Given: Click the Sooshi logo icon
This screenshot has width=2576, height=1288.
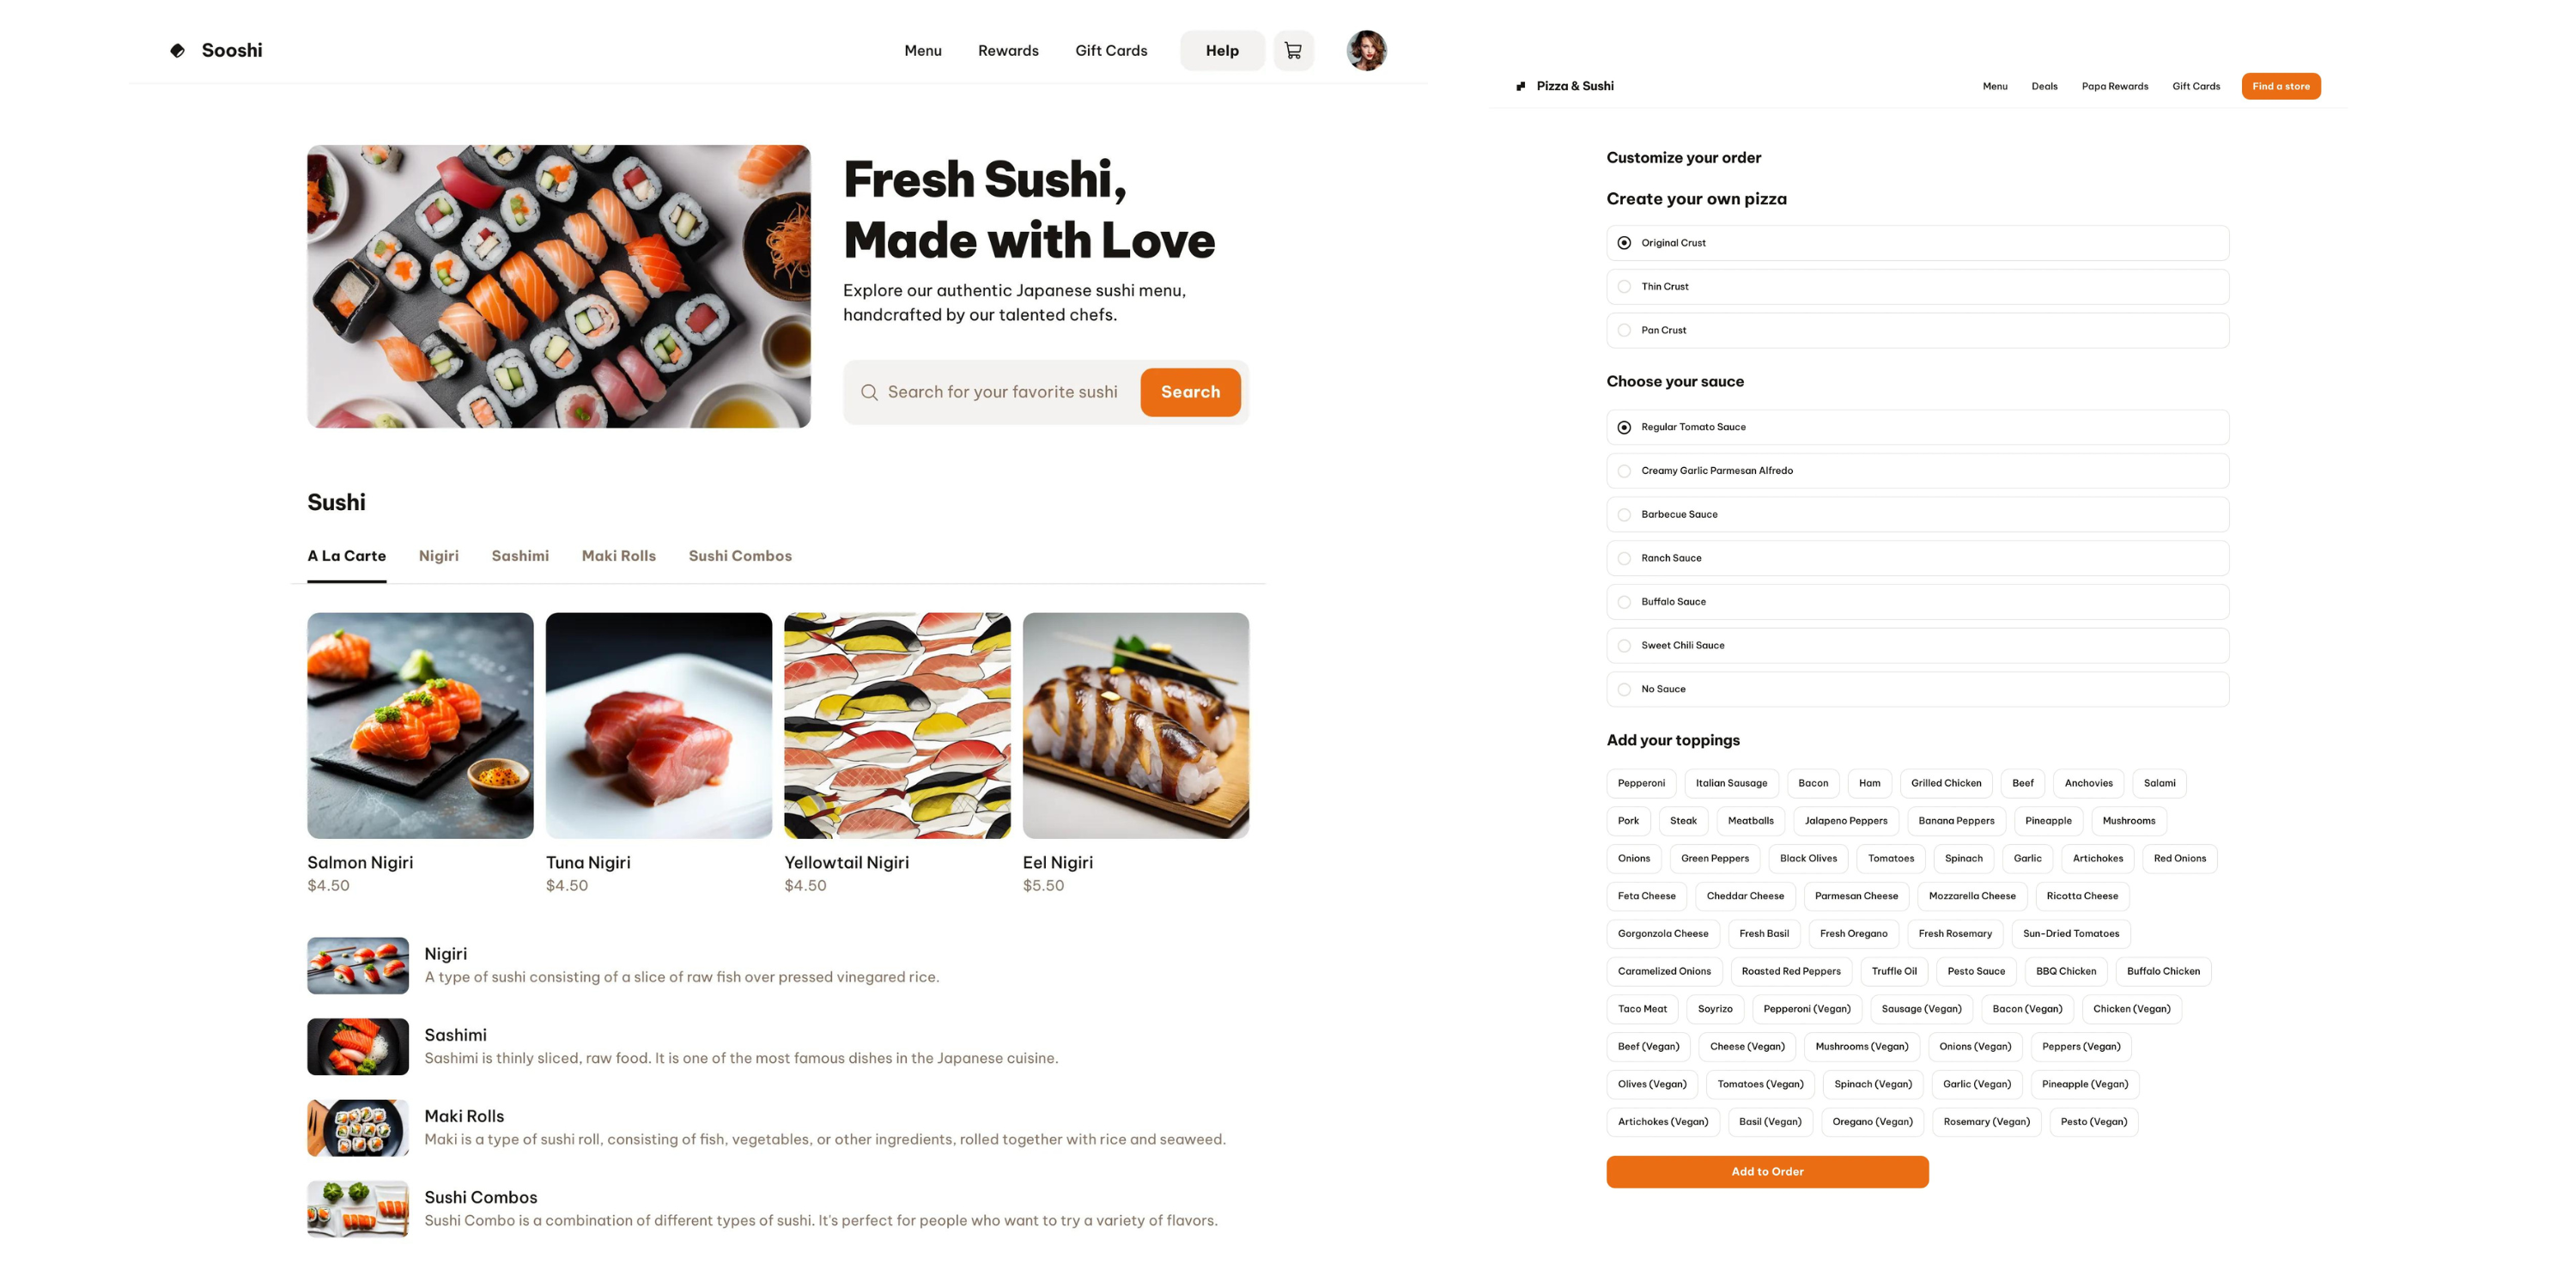Looking at the screenshot, I should click(x=177, y=50).
